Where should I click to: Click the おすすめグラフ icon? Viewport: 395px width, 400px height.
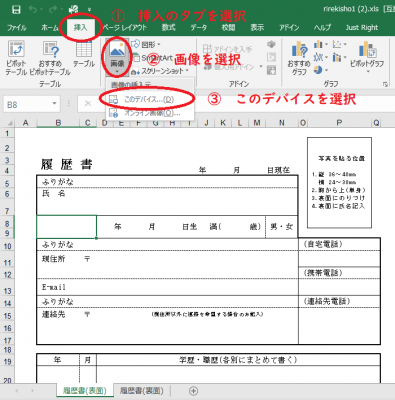click(299, 58)
